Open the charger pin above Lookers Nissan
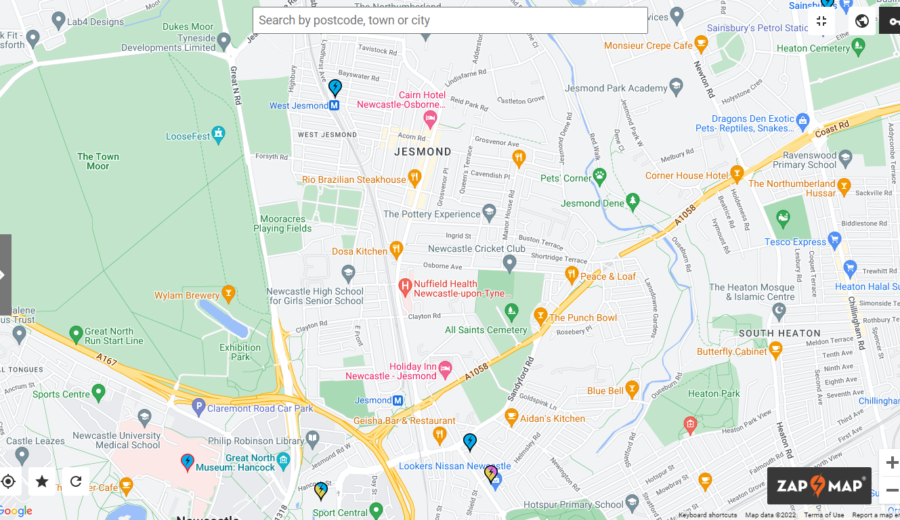The height and width of the screenshot is (520, 900). pos(470,441)
